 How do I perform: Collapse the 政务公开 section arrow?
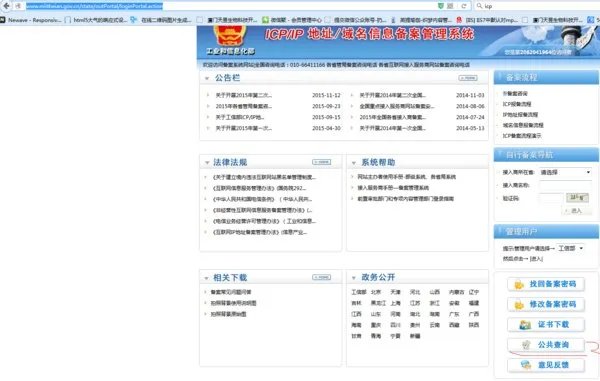pos(354,278)
